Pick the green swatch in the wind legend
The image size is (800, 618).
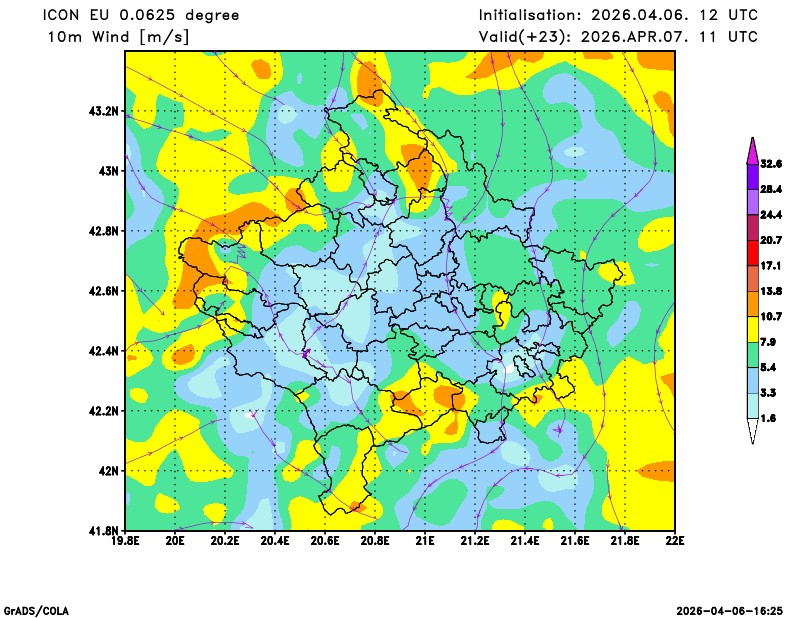[x=751, y=355]
